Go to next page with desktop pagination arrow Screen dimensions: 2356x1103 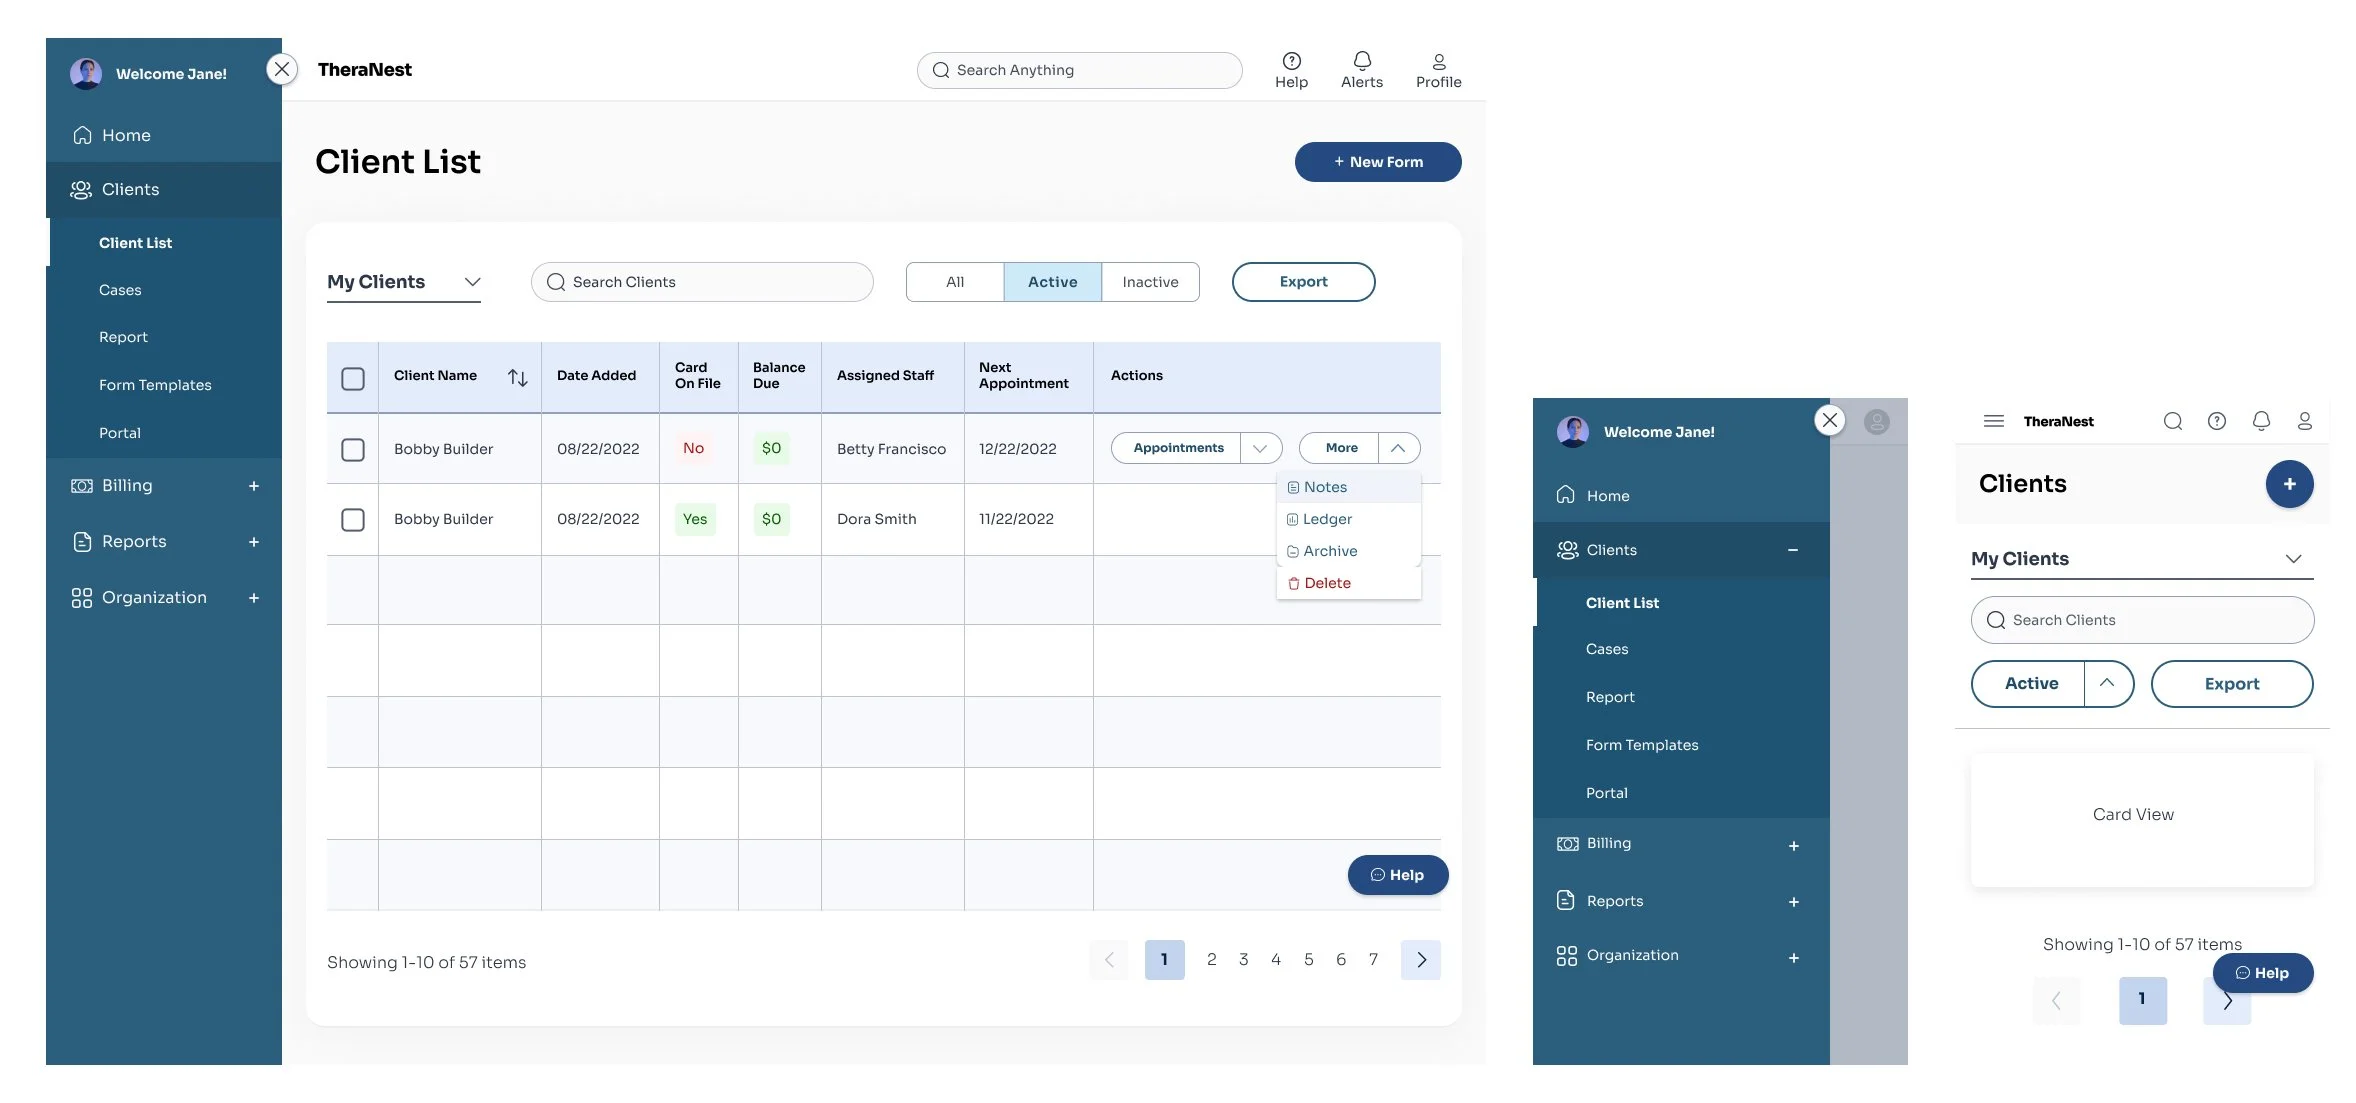[x=1420, y=960]
